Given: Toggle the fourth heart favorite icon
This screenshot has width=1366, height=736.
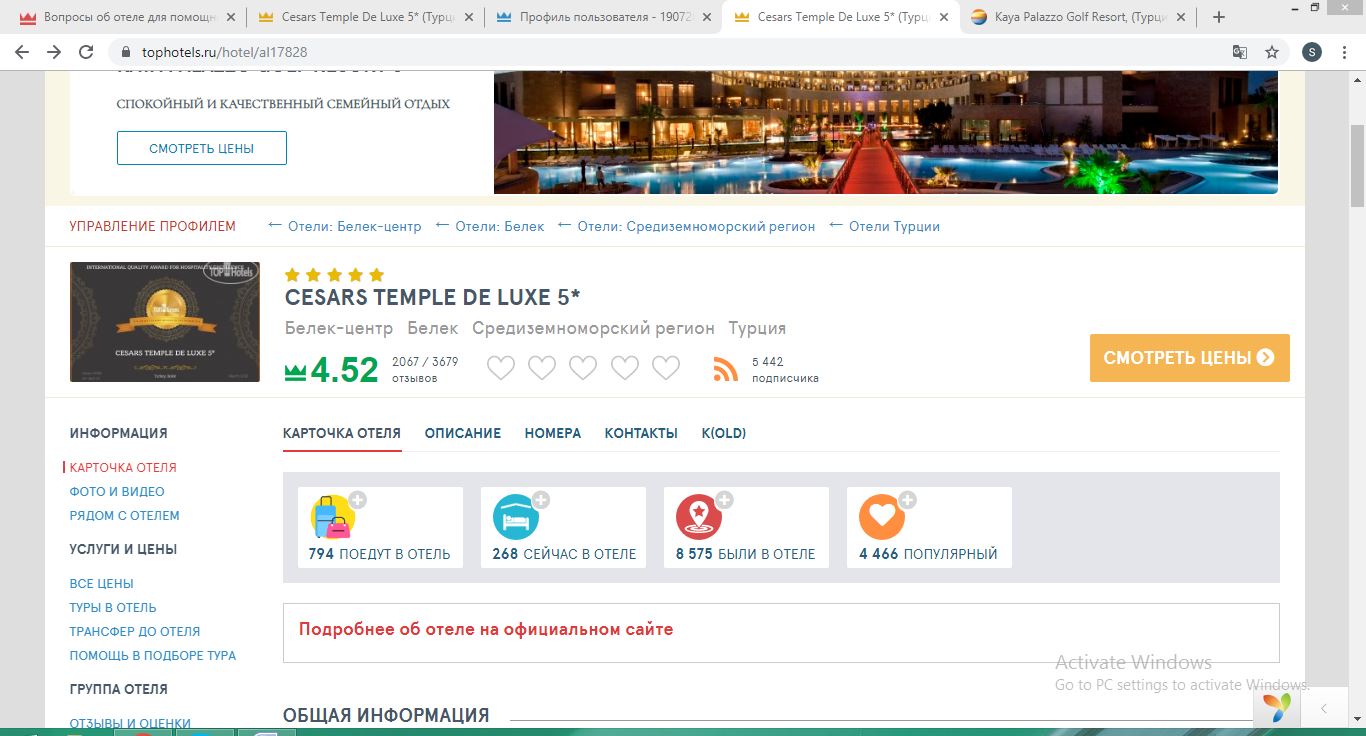Looking at the screenshot, I should point(625,368).
